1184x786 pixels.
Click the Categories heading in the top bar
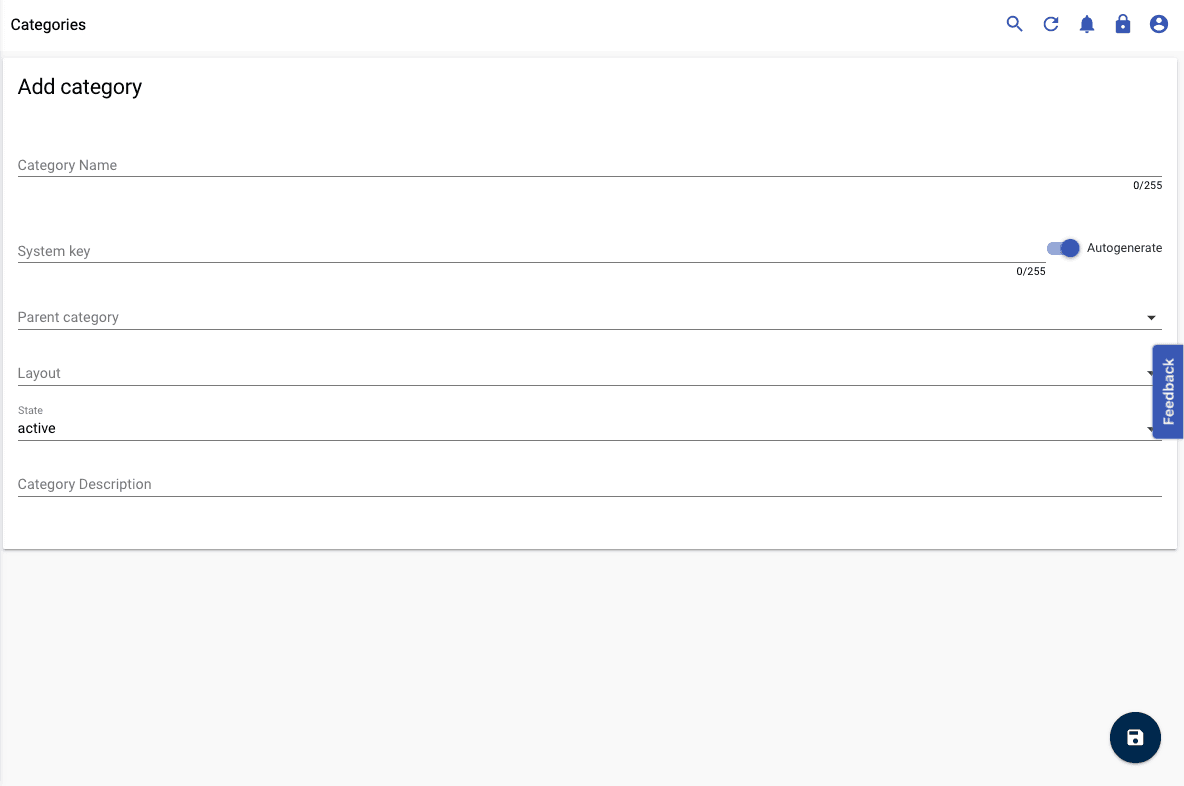coord(48,24)
